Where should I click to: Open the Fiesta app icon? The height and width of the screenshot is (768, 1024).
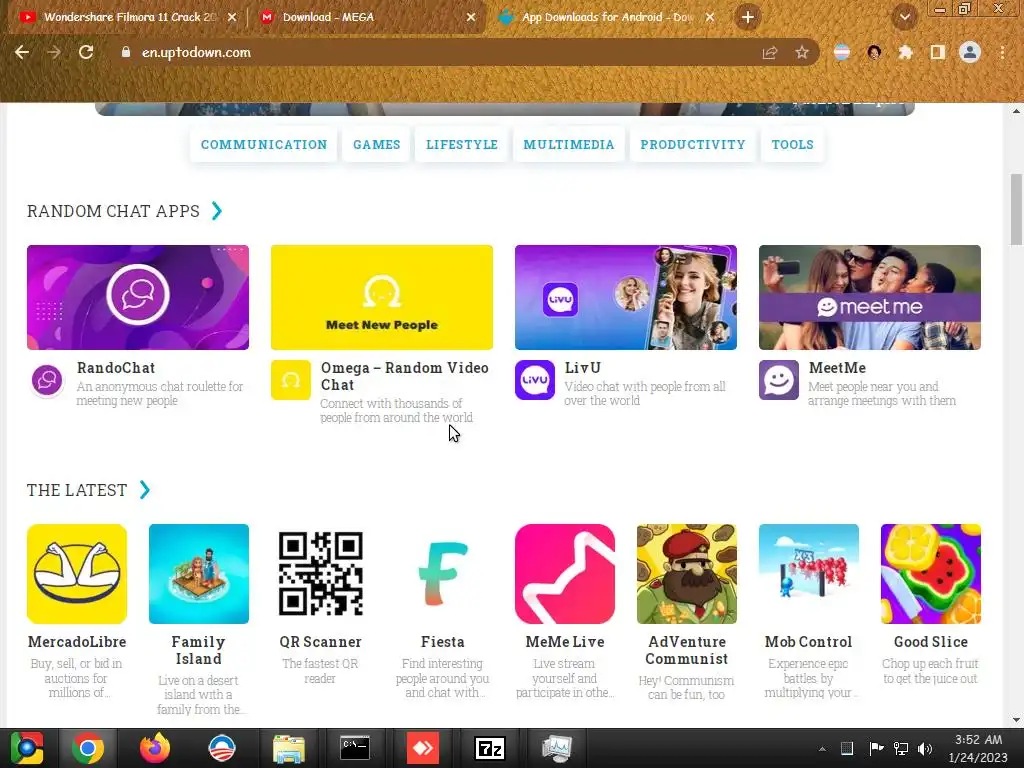click(443, 573)
